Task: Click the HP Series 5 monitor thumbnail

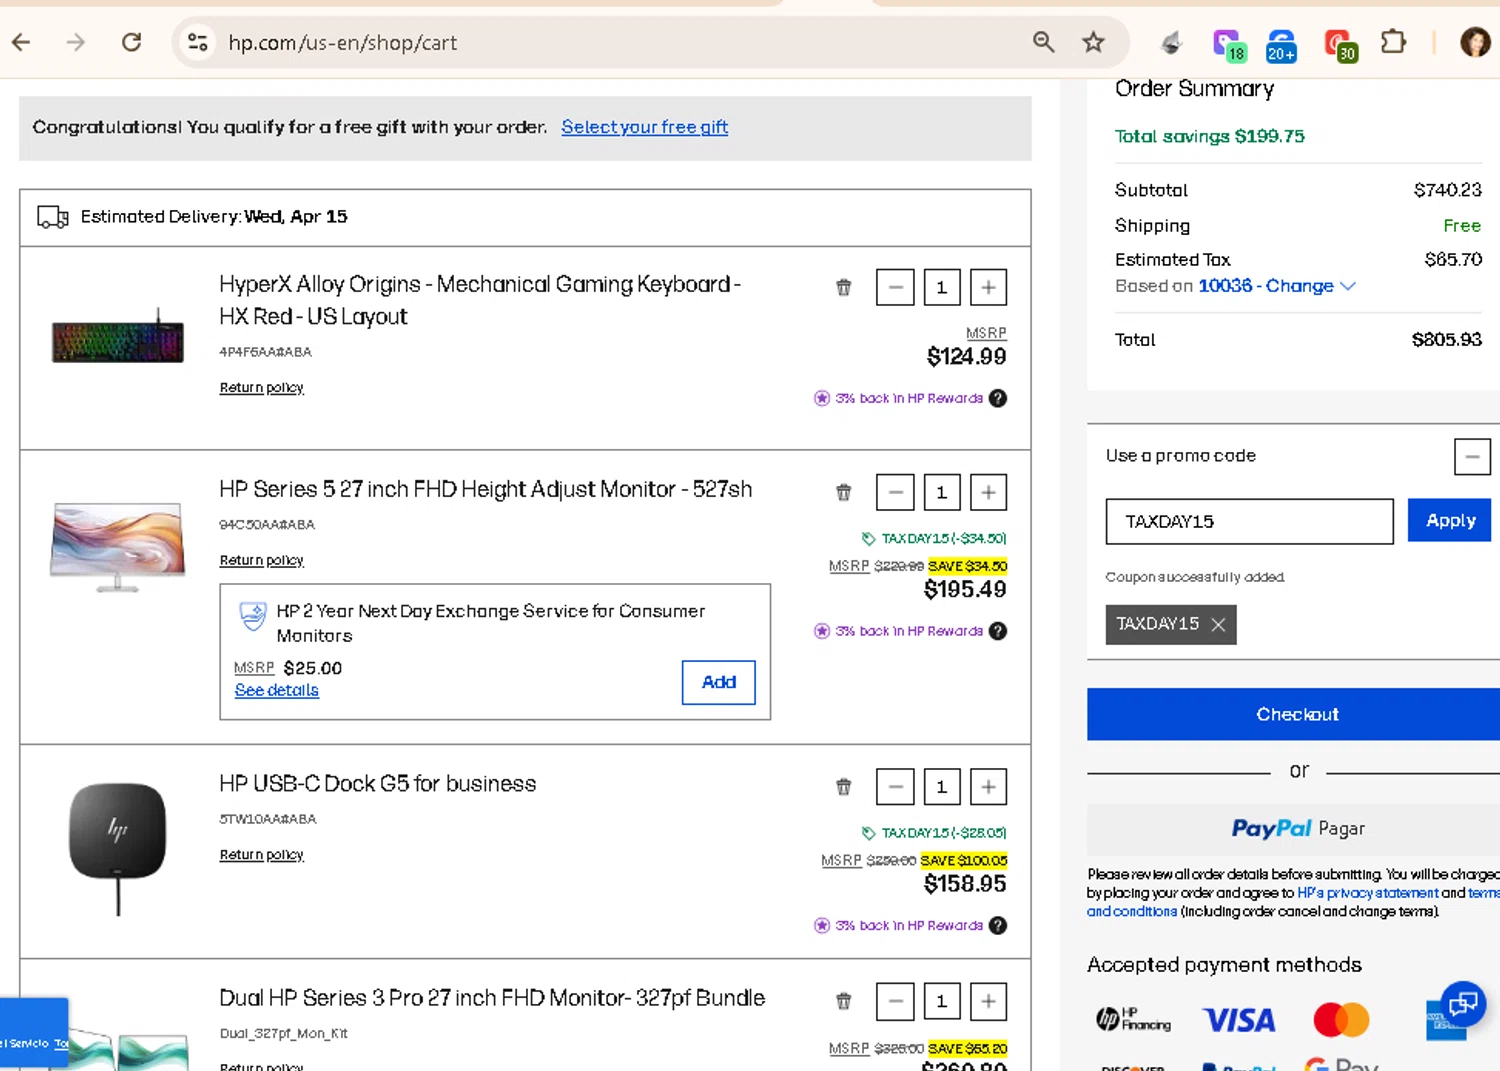Action: (x=118, y=547)
